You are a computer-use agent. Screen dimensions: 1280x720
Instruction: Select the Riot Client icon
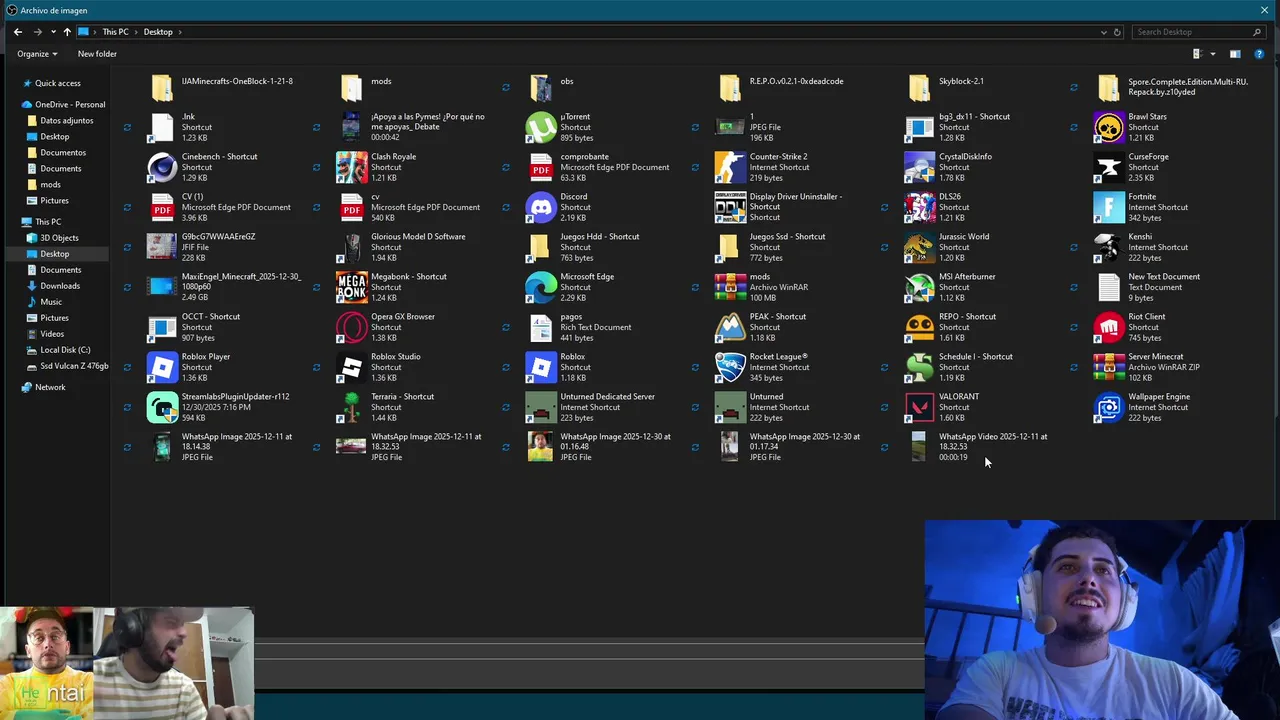tap(1109, 327)
